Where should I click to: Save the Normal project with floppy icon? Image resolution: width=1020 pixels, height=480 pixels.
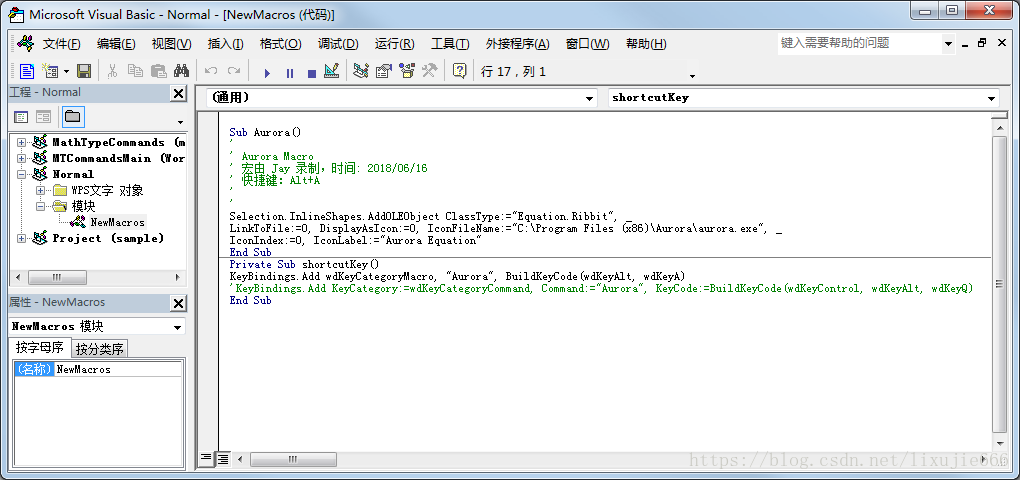pos(84,71)
